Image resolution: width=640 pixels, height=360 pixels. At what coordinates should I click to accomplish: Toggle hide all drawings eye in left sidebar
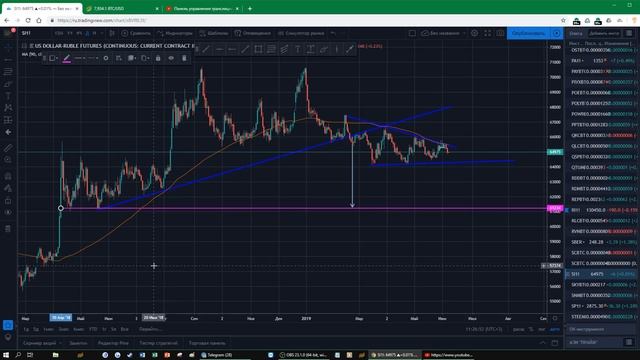coord(8,212)
